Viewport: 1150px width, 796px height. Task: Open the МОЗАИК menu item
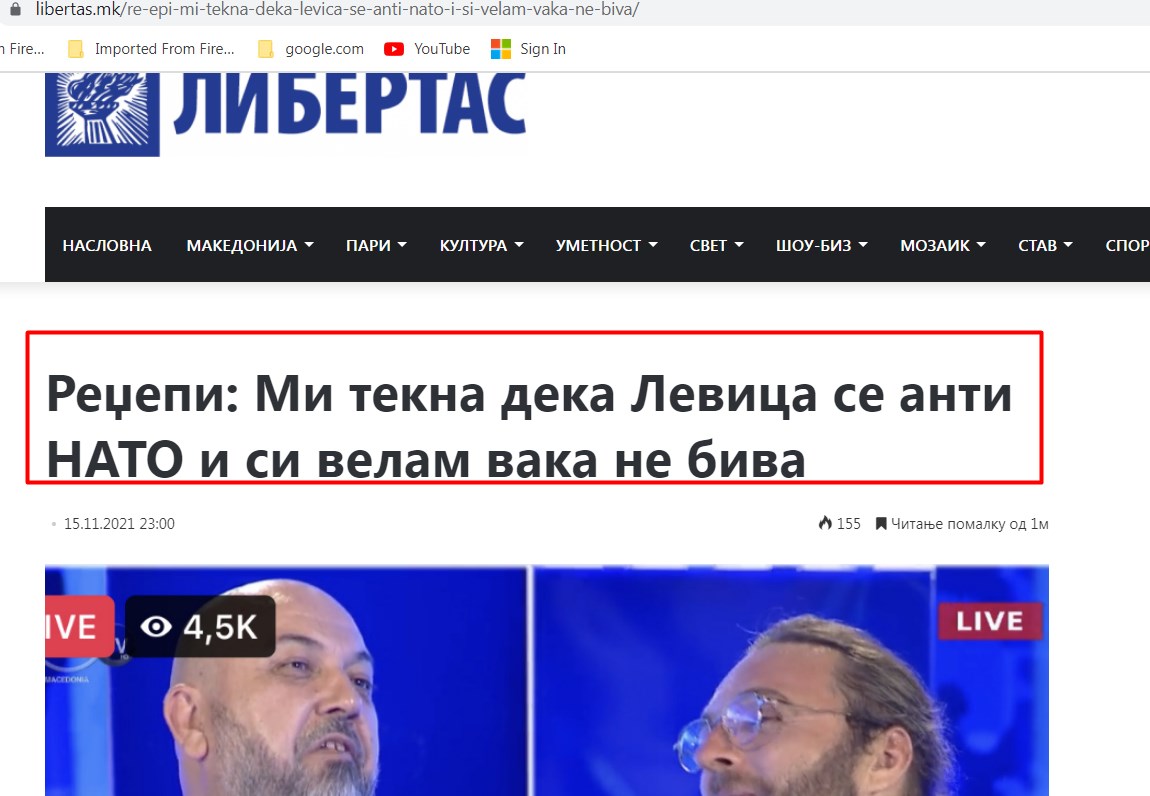[942, 245]
